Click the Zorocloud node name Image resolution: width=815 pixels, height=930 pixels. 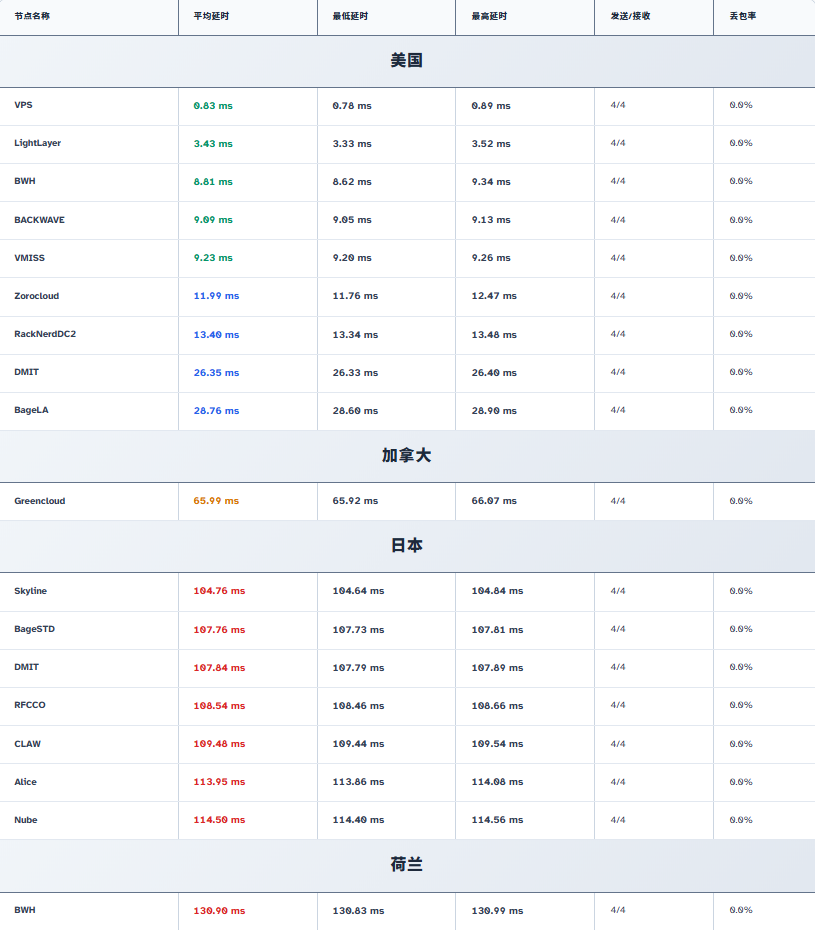click(x=36, y=296)
